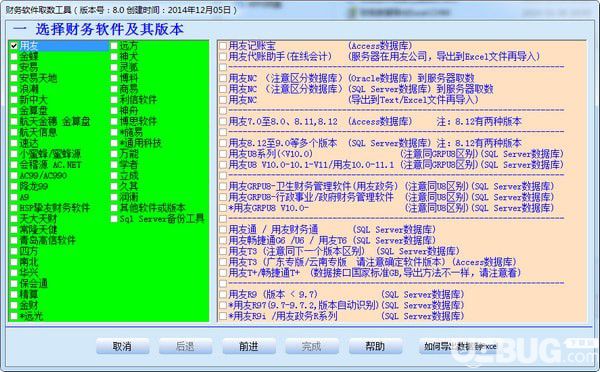Choose 用友NC SQL Server数据库 version

223,89
